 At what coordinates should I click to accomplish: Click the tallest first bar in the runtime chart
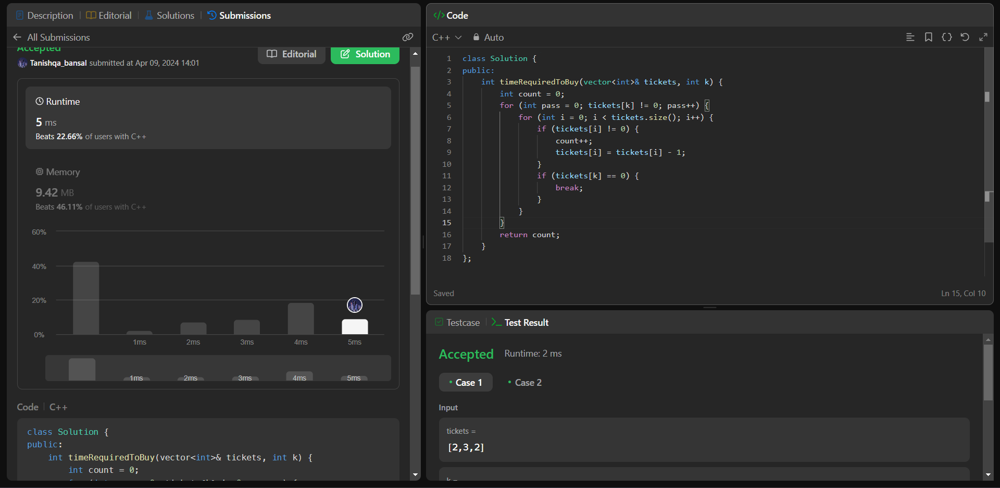pyautogui.click(x=86, y=298)
